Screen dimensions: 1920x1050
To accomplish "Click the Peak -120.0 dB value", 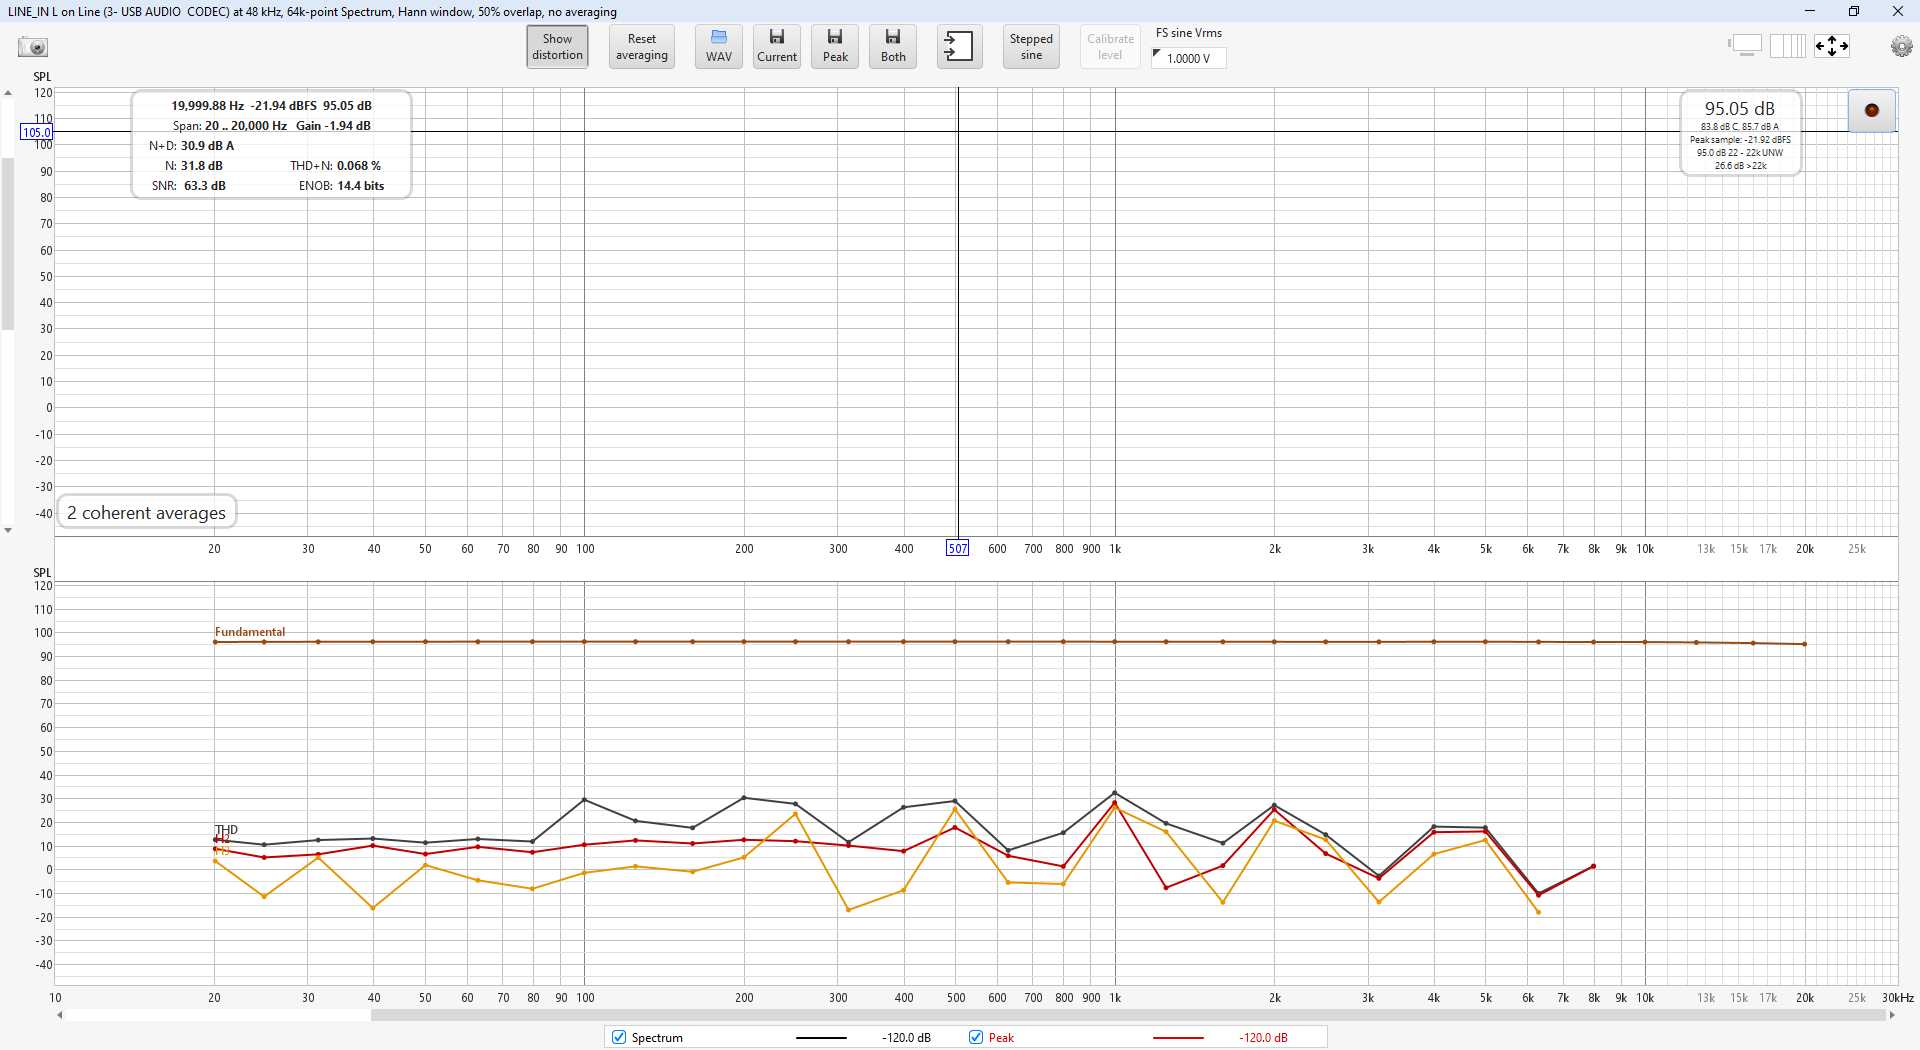I will (1263, 1038).
